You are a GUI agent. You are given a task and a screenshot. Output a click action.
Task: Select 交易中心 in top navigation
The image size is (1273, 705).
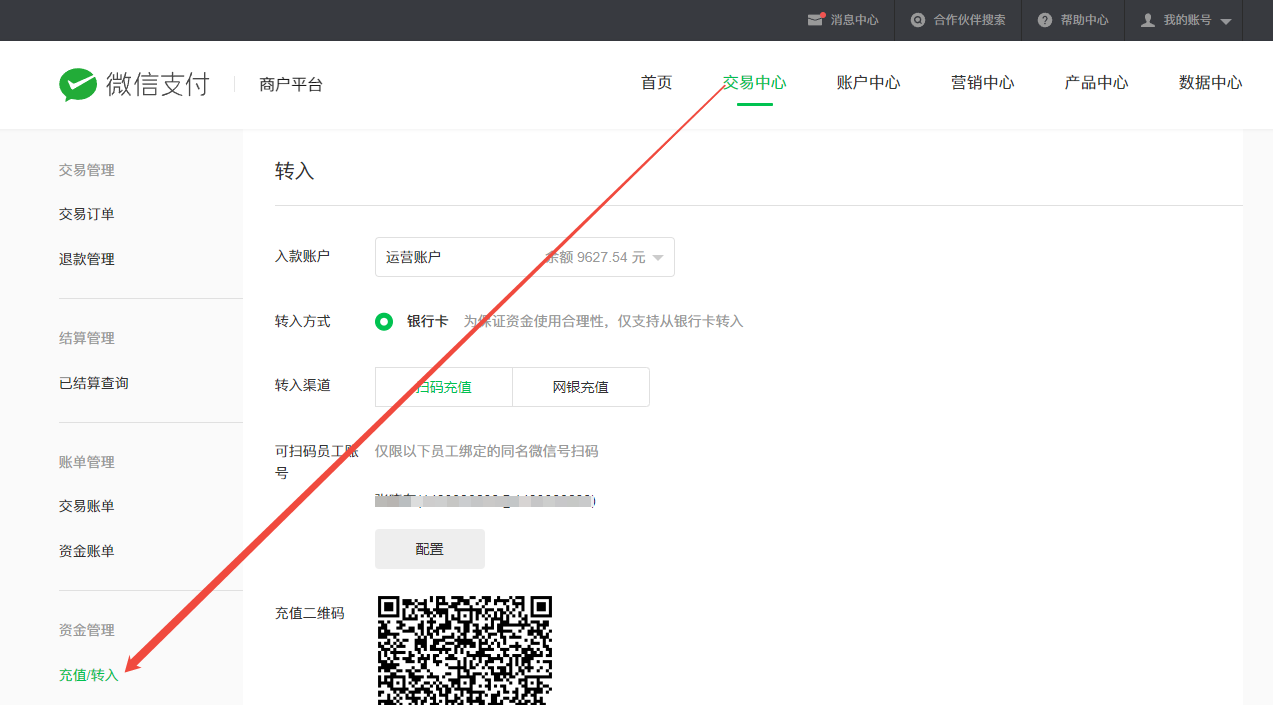click(x=755, y=83)
